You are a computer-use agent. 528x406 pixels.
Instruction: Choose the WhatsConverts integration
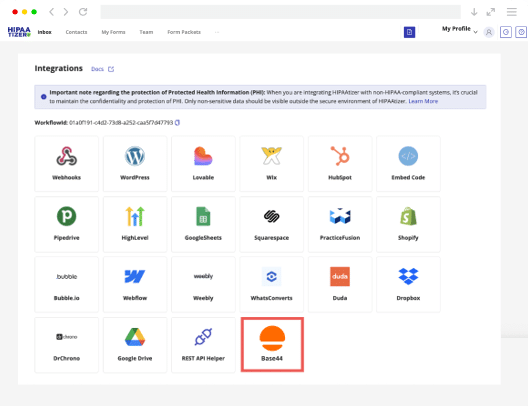tap(272, 284)
